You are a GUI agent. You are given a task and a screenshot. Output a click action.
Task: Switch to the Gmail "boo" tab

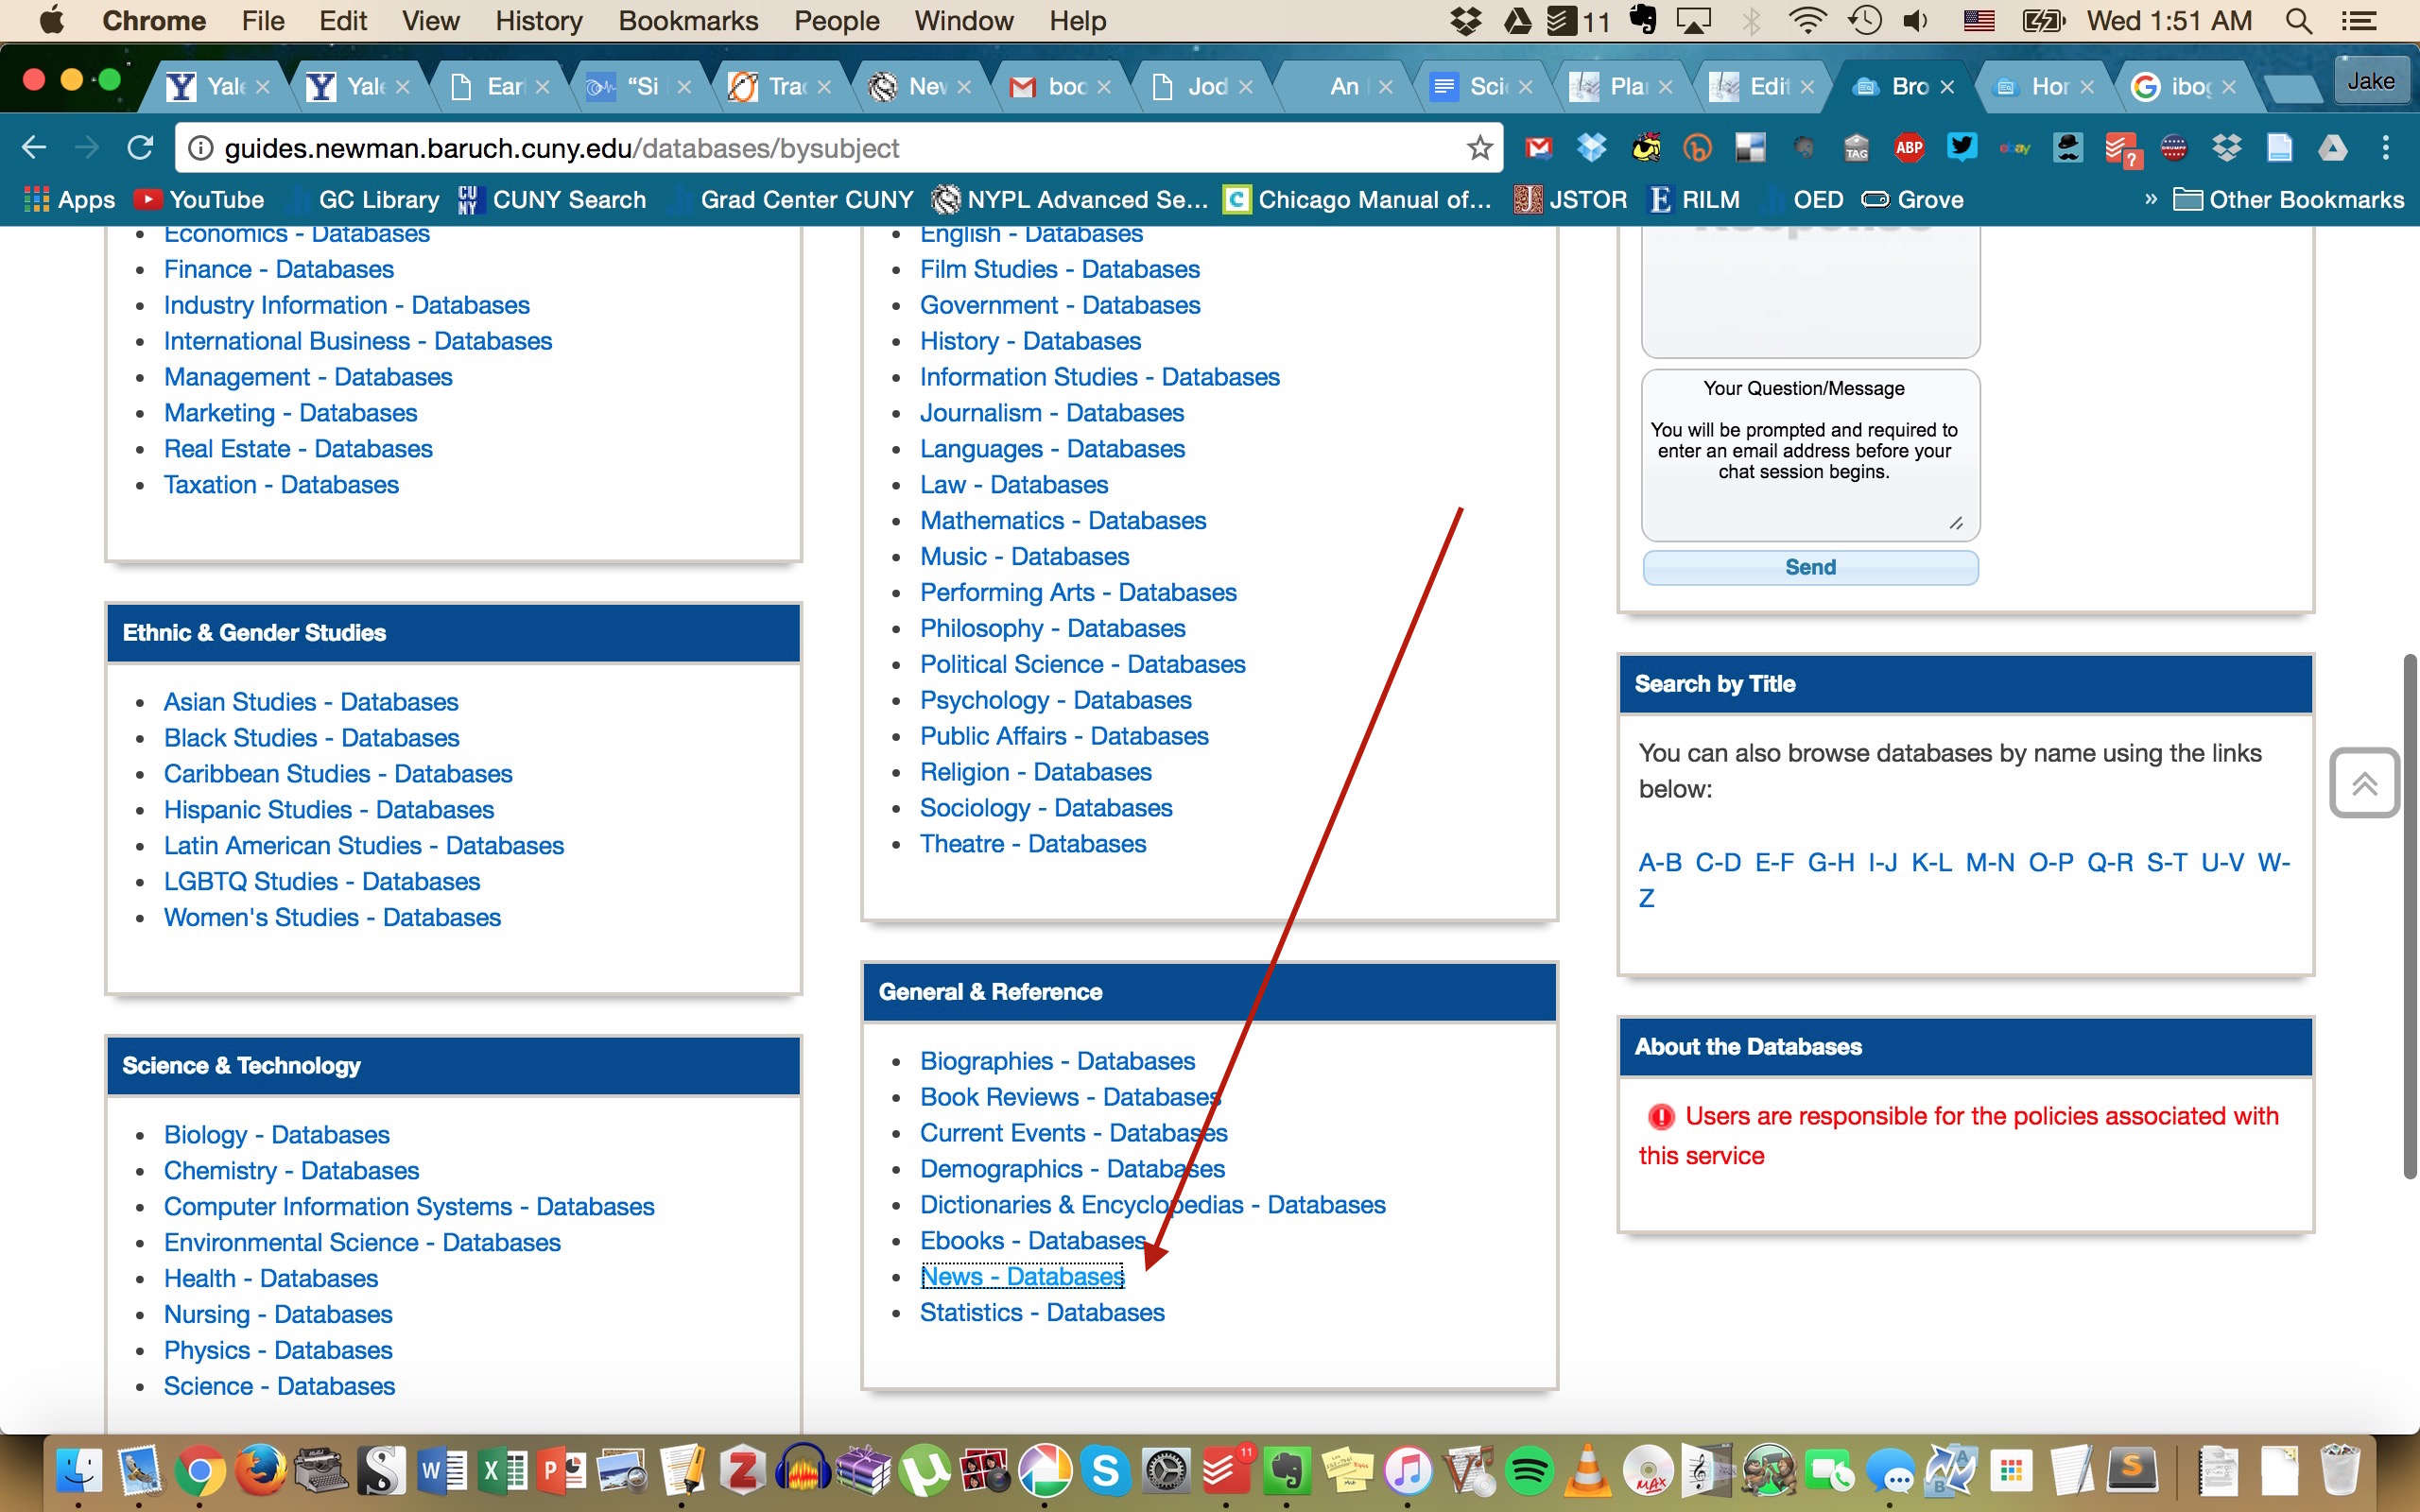(1060, 87)
